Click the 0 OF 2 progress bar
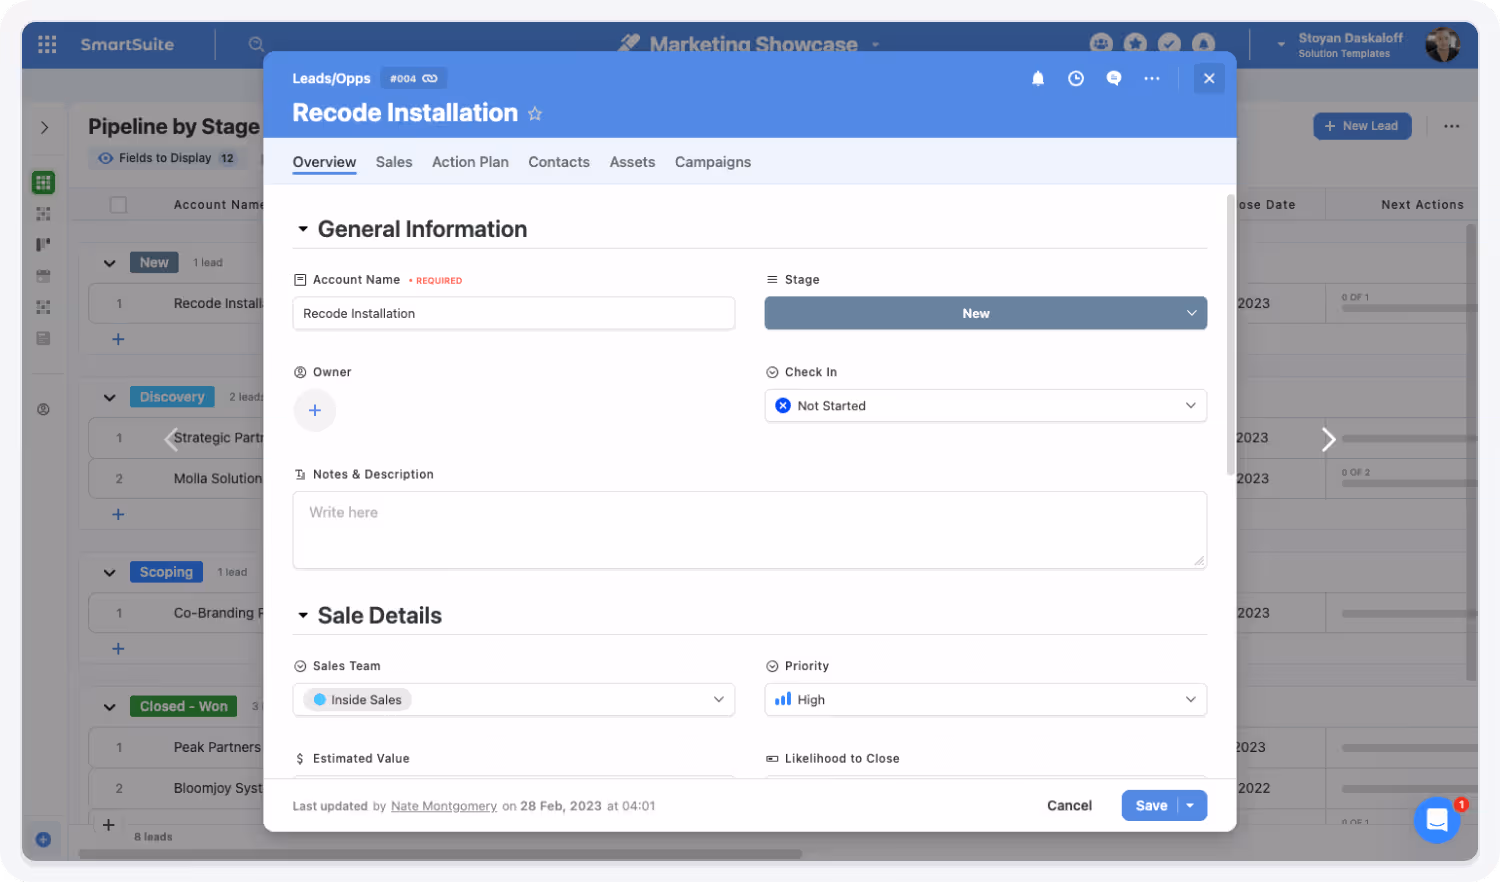Screen dimensions: 1500x882 point(1408,483)
